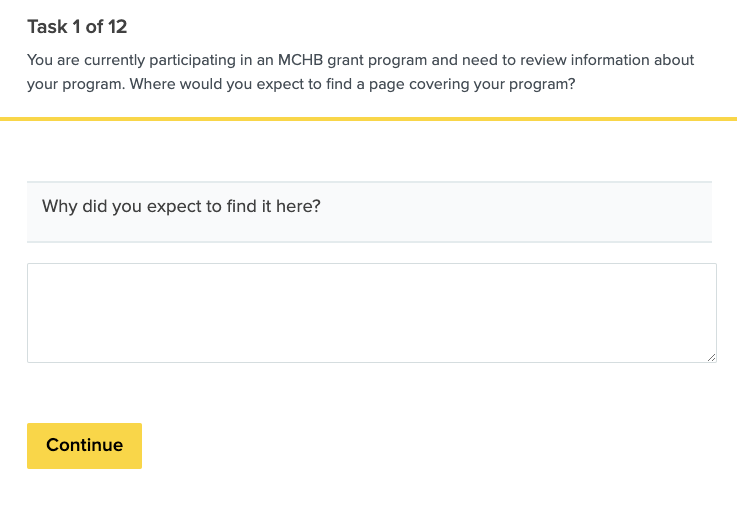Focus the empty answer text area
Screen dimensions: 737x509
[x=371, y=312]
